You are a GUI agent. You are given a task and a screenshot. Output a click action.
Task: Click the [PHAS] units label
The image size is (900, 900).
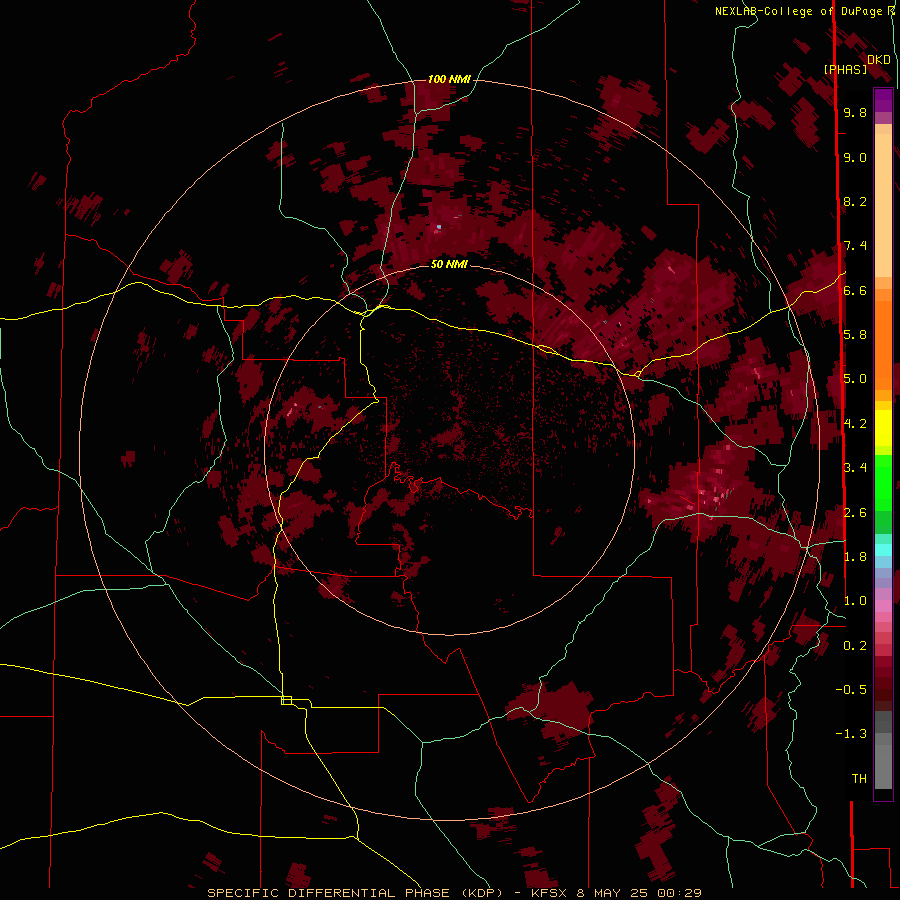846,69
